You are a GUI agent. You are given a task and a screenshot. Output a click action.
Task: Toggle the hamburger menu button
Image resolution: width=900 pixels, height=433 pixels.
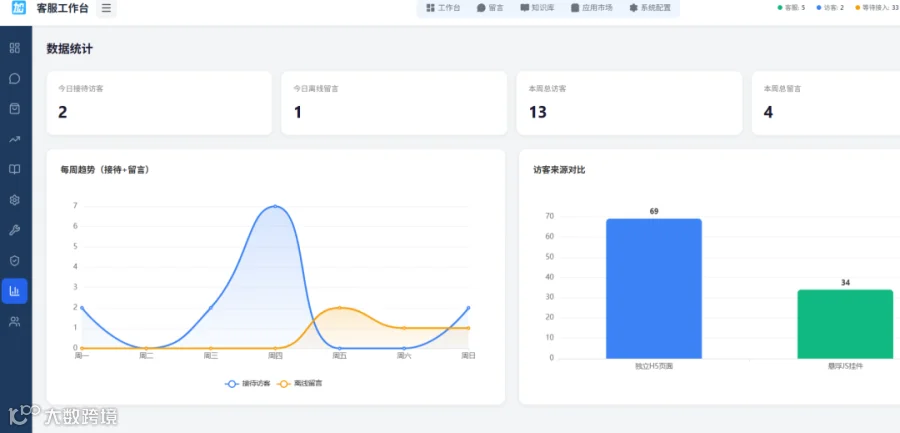click(107, 8)
